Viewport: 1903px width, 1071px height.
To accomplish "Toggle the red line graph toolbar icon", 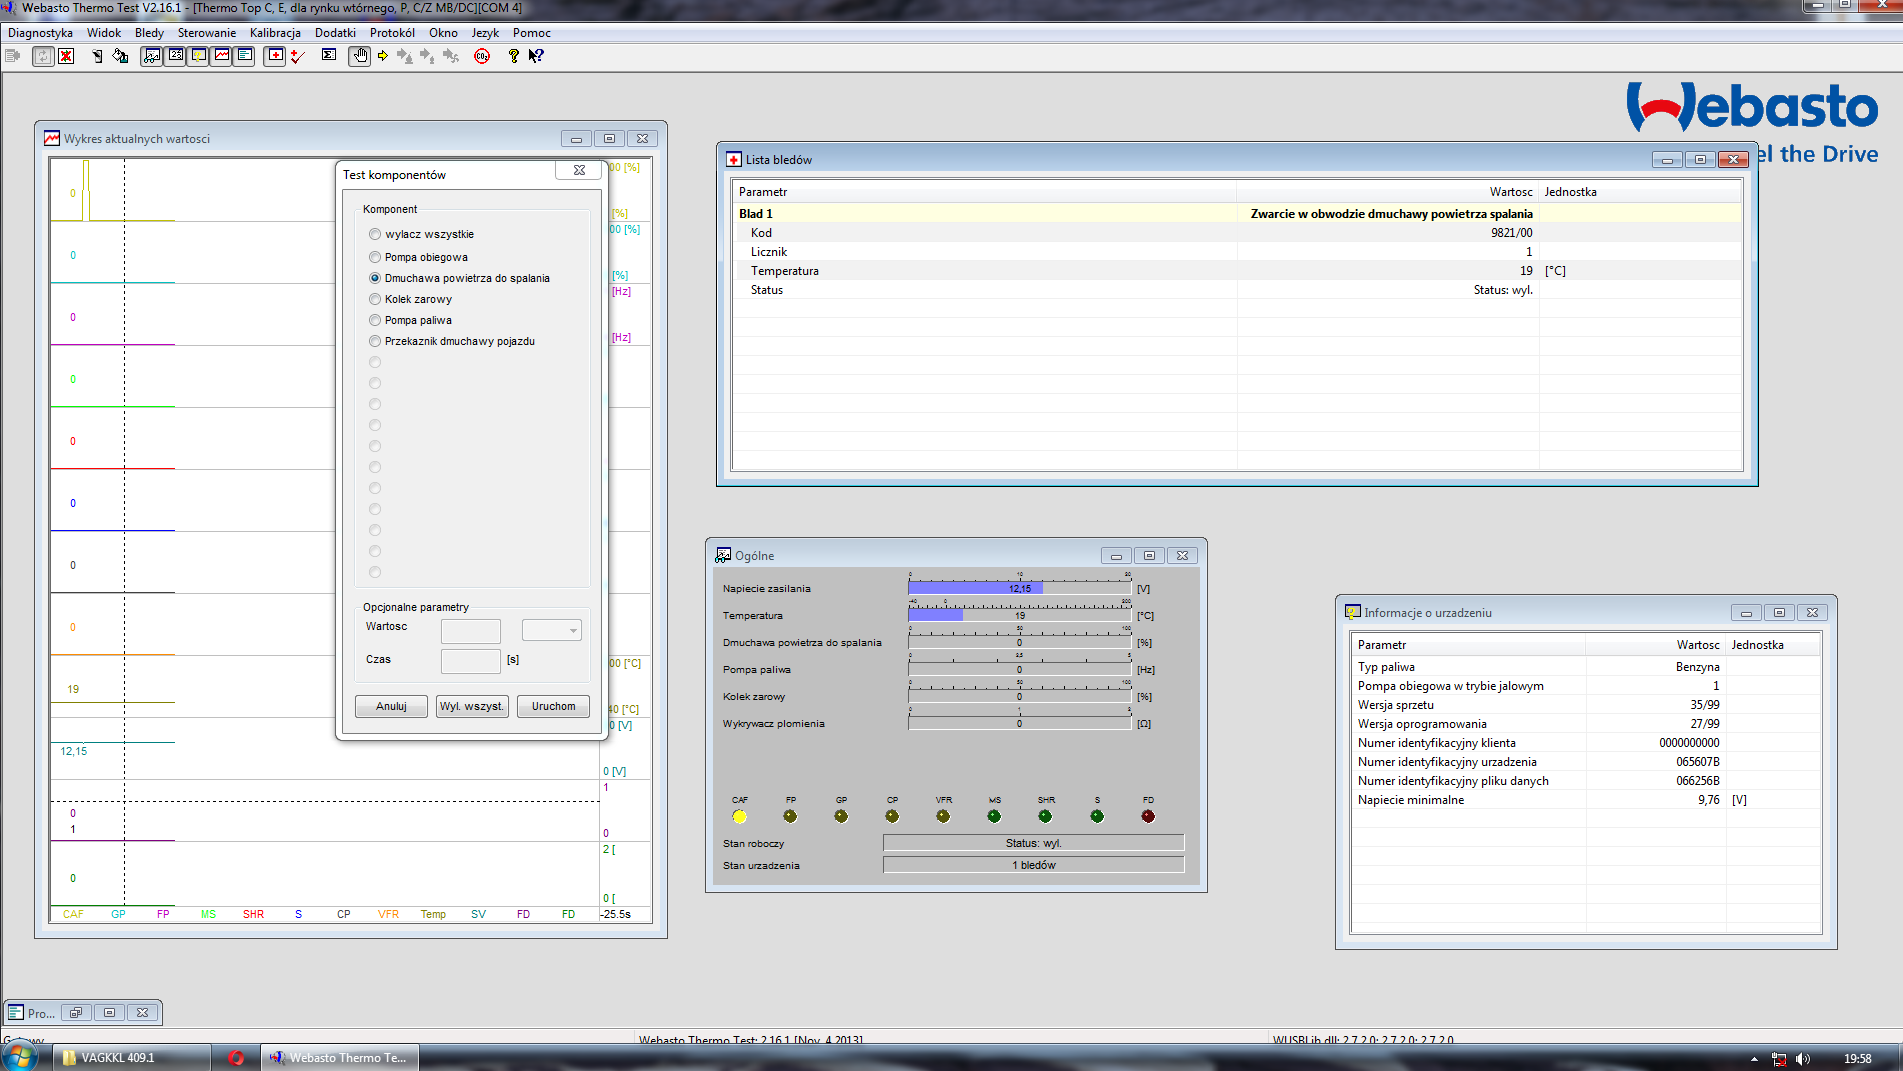I will pyautogui.click(x=222, y=56).
